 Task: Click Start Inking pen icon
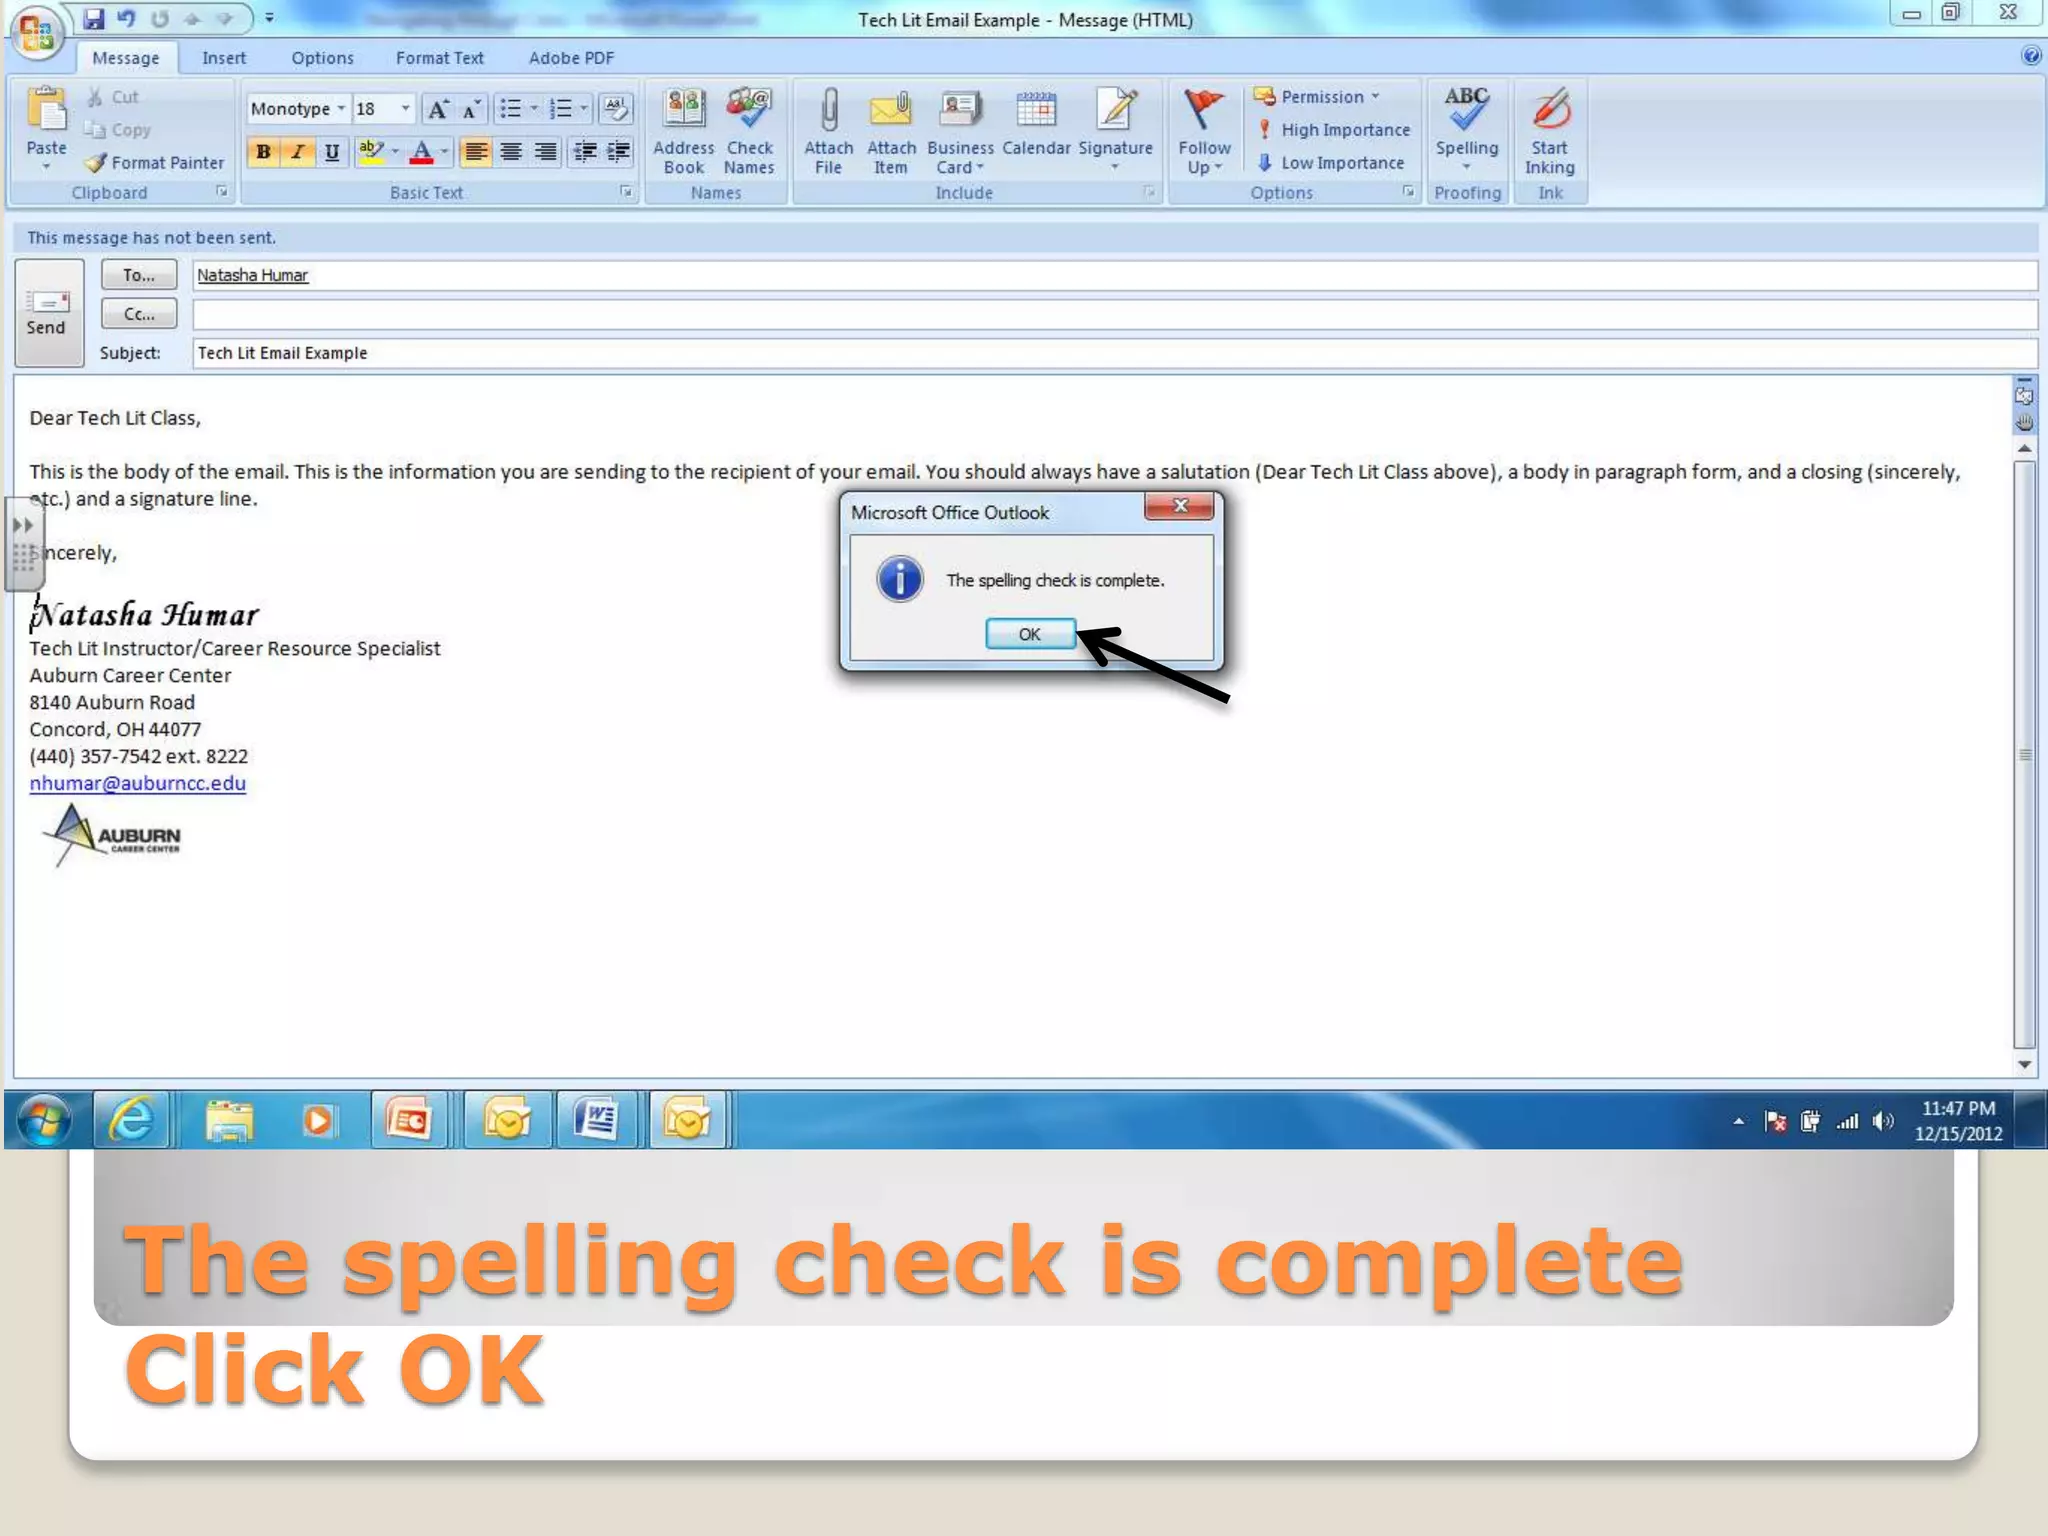tap(1551, 109)
